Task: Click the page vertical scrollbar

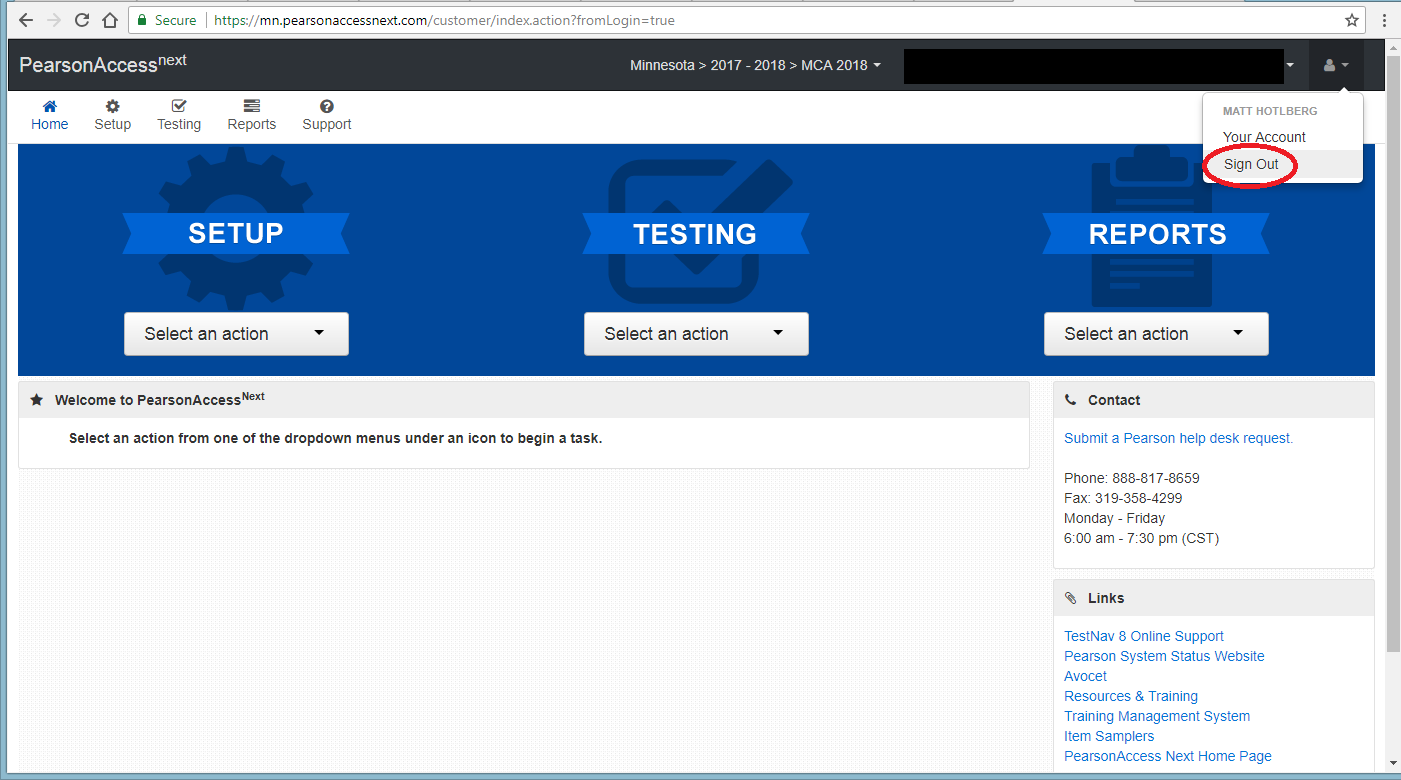Action: click(x=1392, y=400)
